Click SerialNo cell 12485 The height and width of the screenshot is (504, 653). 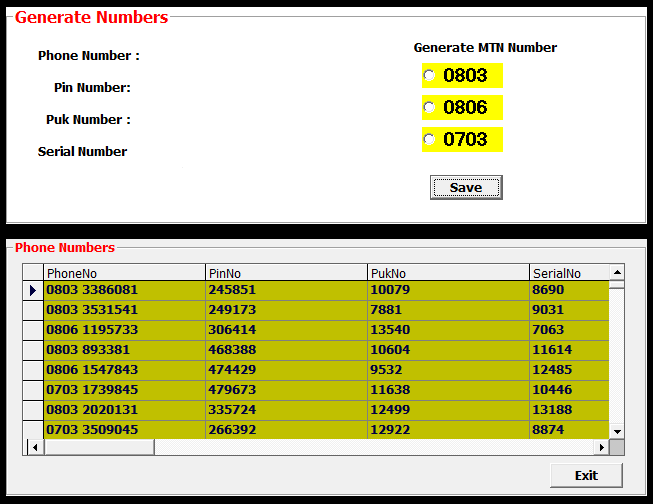click(569, 370)
